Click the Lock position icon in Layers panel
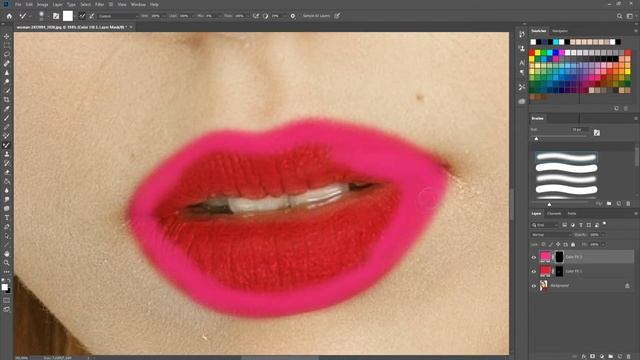640x360 pixels. click(558, 244)
